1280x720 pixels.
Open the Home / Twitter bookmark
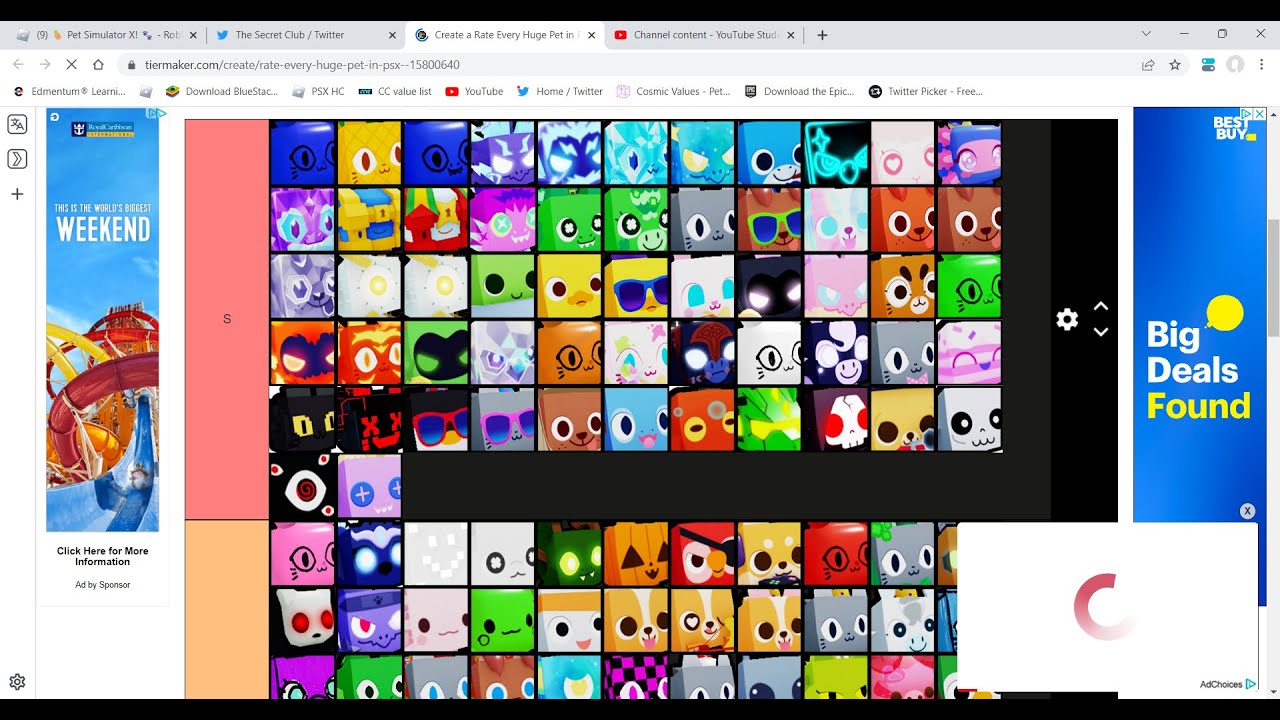(x=560, y=91)
